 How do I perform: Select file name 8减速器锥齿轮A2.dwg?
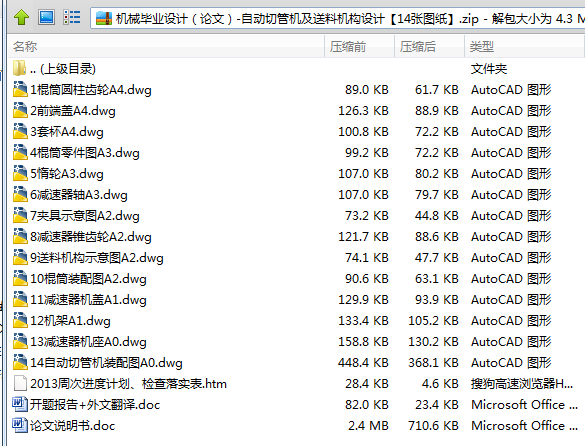point(91,237)
